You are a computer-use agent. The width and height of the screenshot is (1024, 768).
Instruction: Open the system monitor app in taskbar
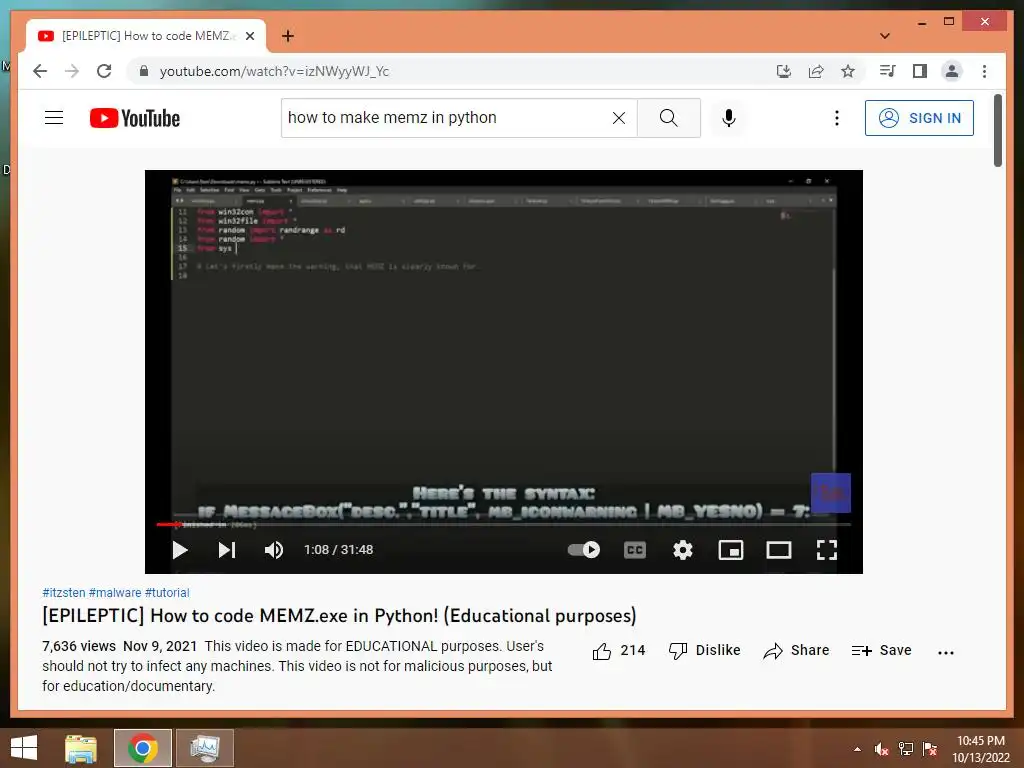coord(205,748)
